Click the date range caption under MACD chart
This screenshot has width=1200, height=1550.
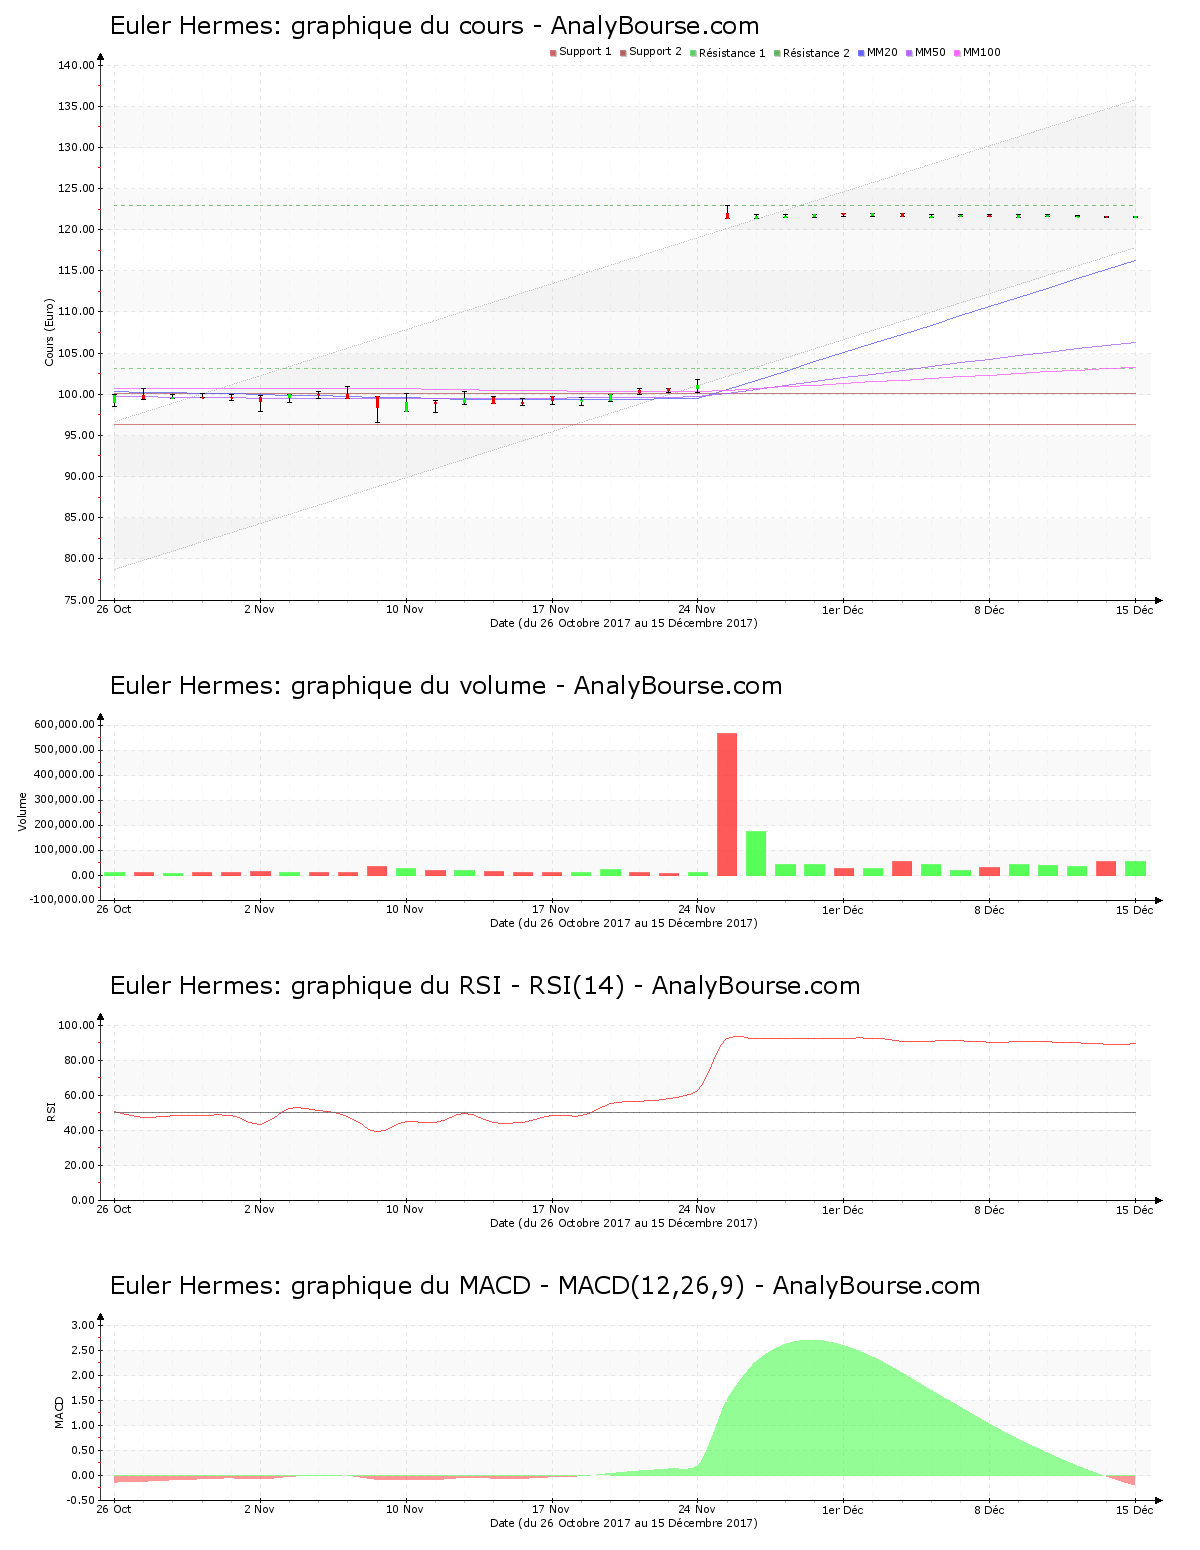click(624, 1523)
